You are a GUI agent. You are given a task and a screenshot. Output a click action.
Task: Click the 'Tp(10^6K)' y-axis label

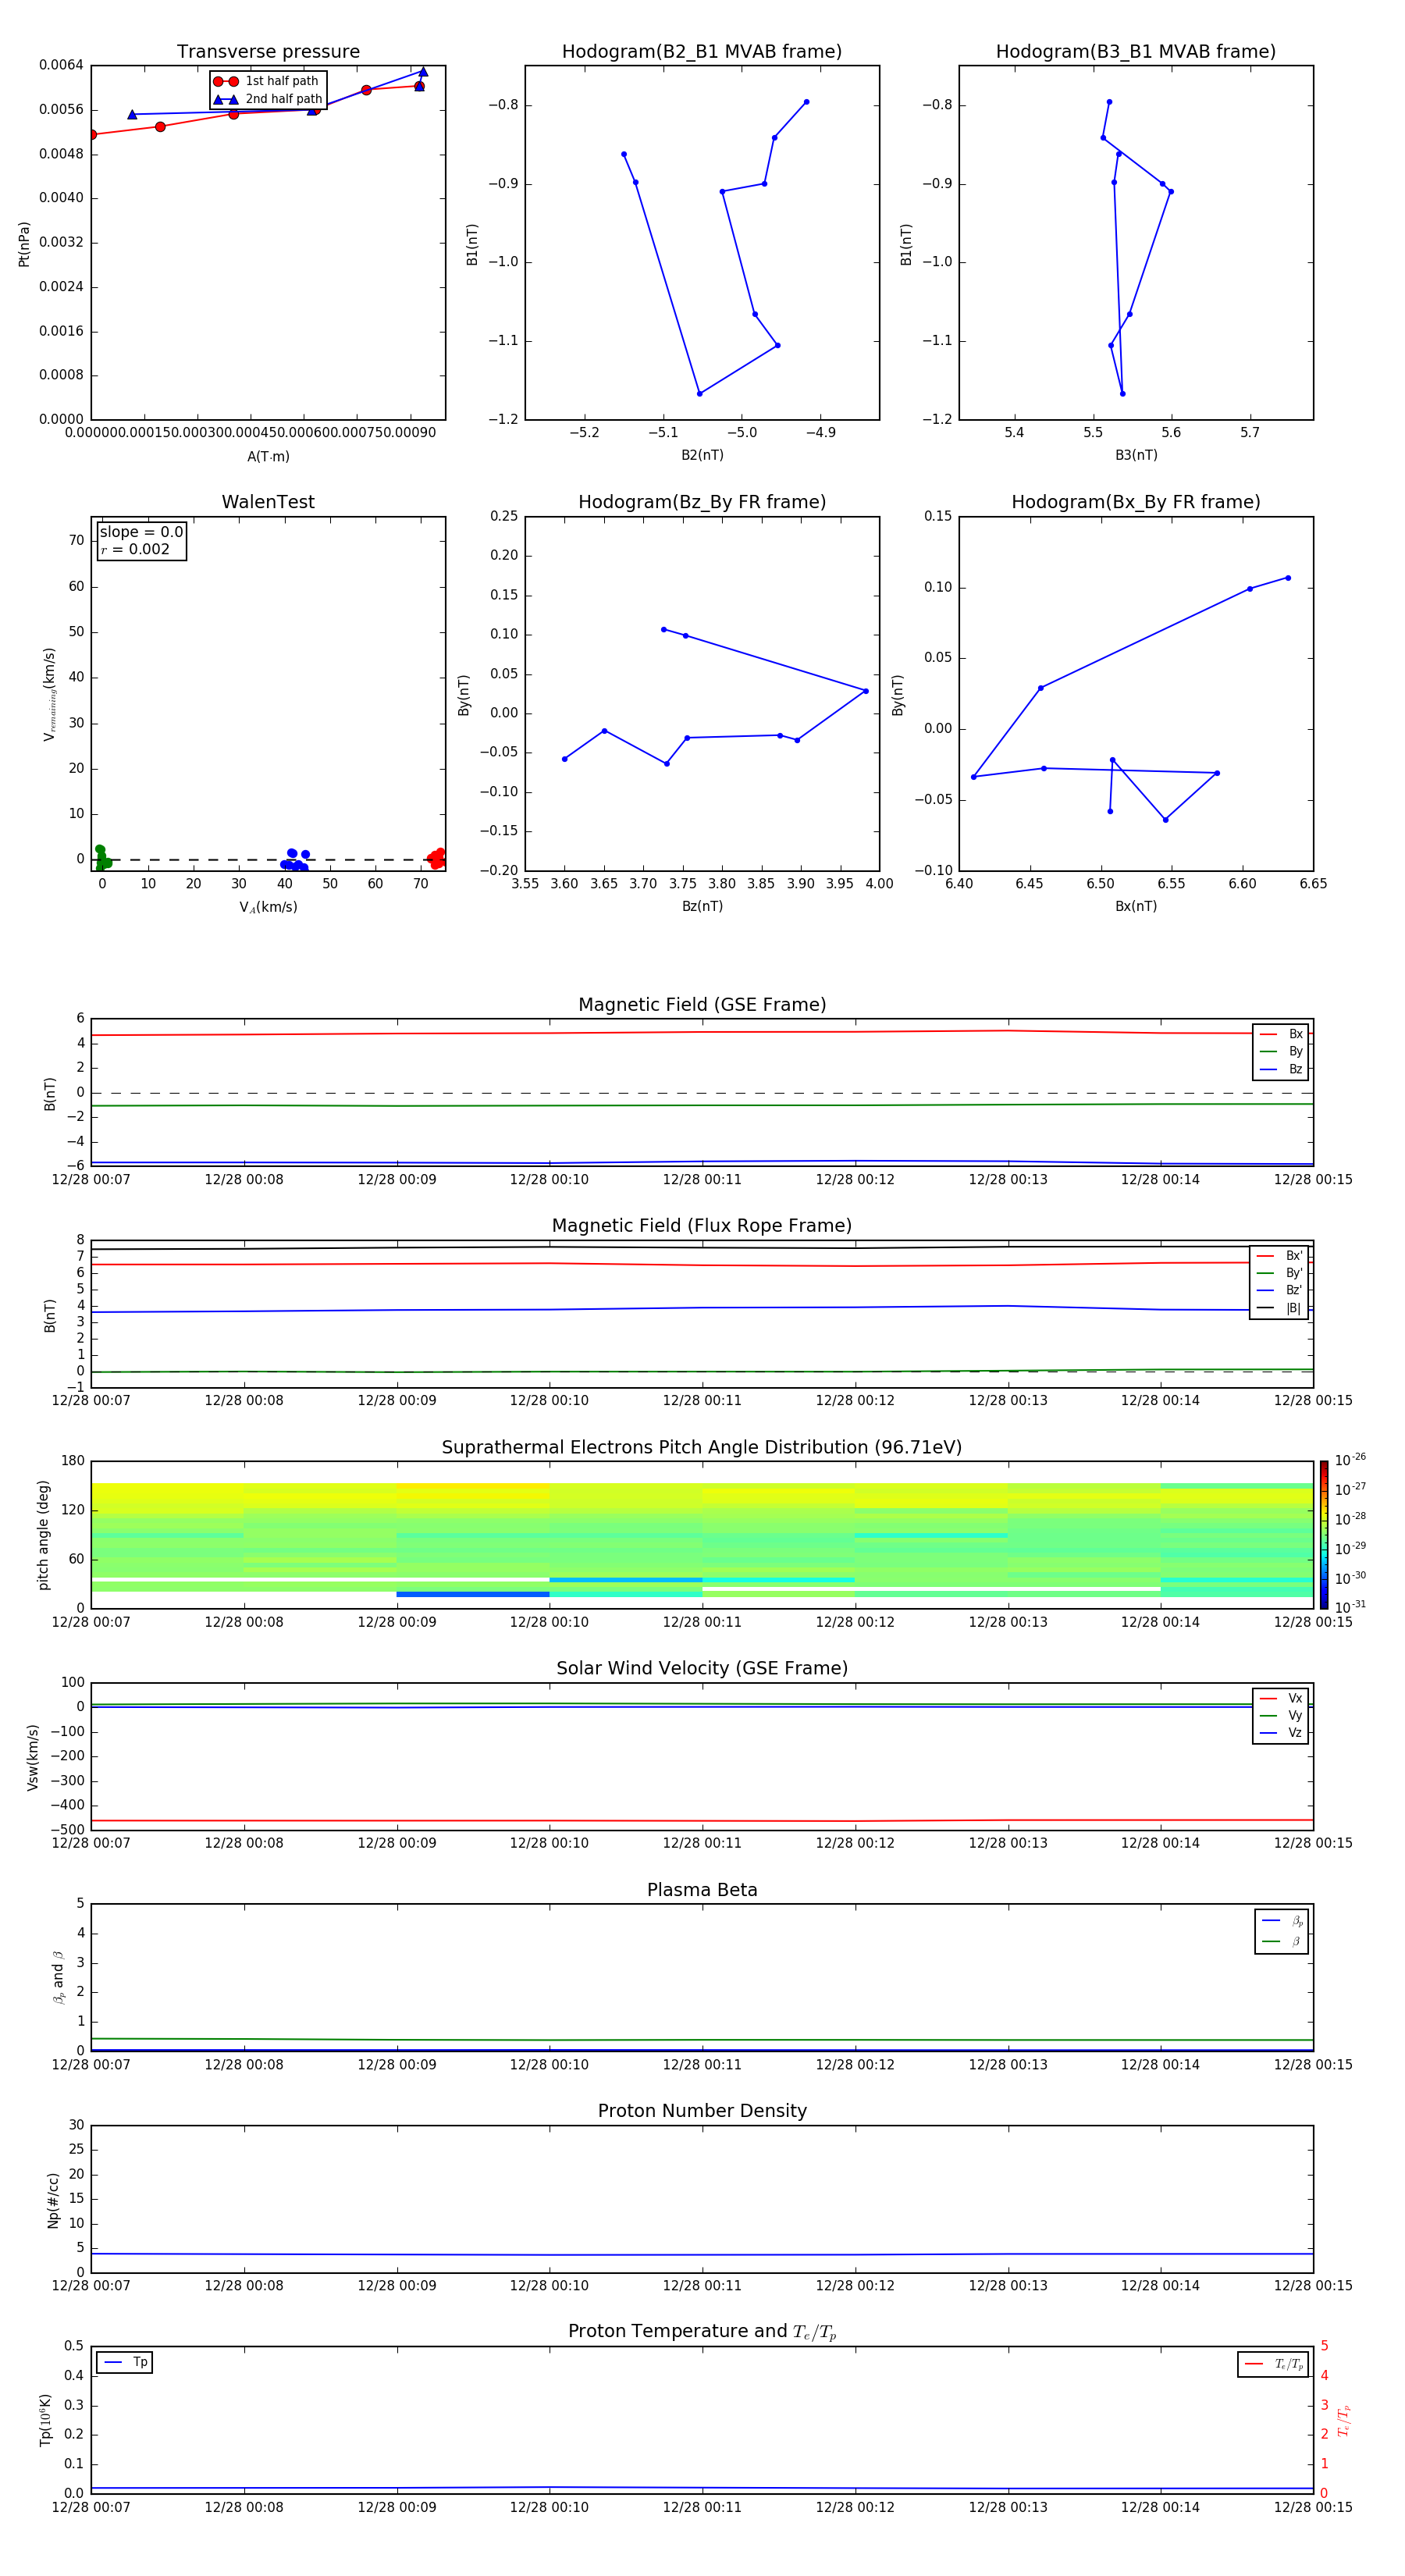coord(45,2420)
